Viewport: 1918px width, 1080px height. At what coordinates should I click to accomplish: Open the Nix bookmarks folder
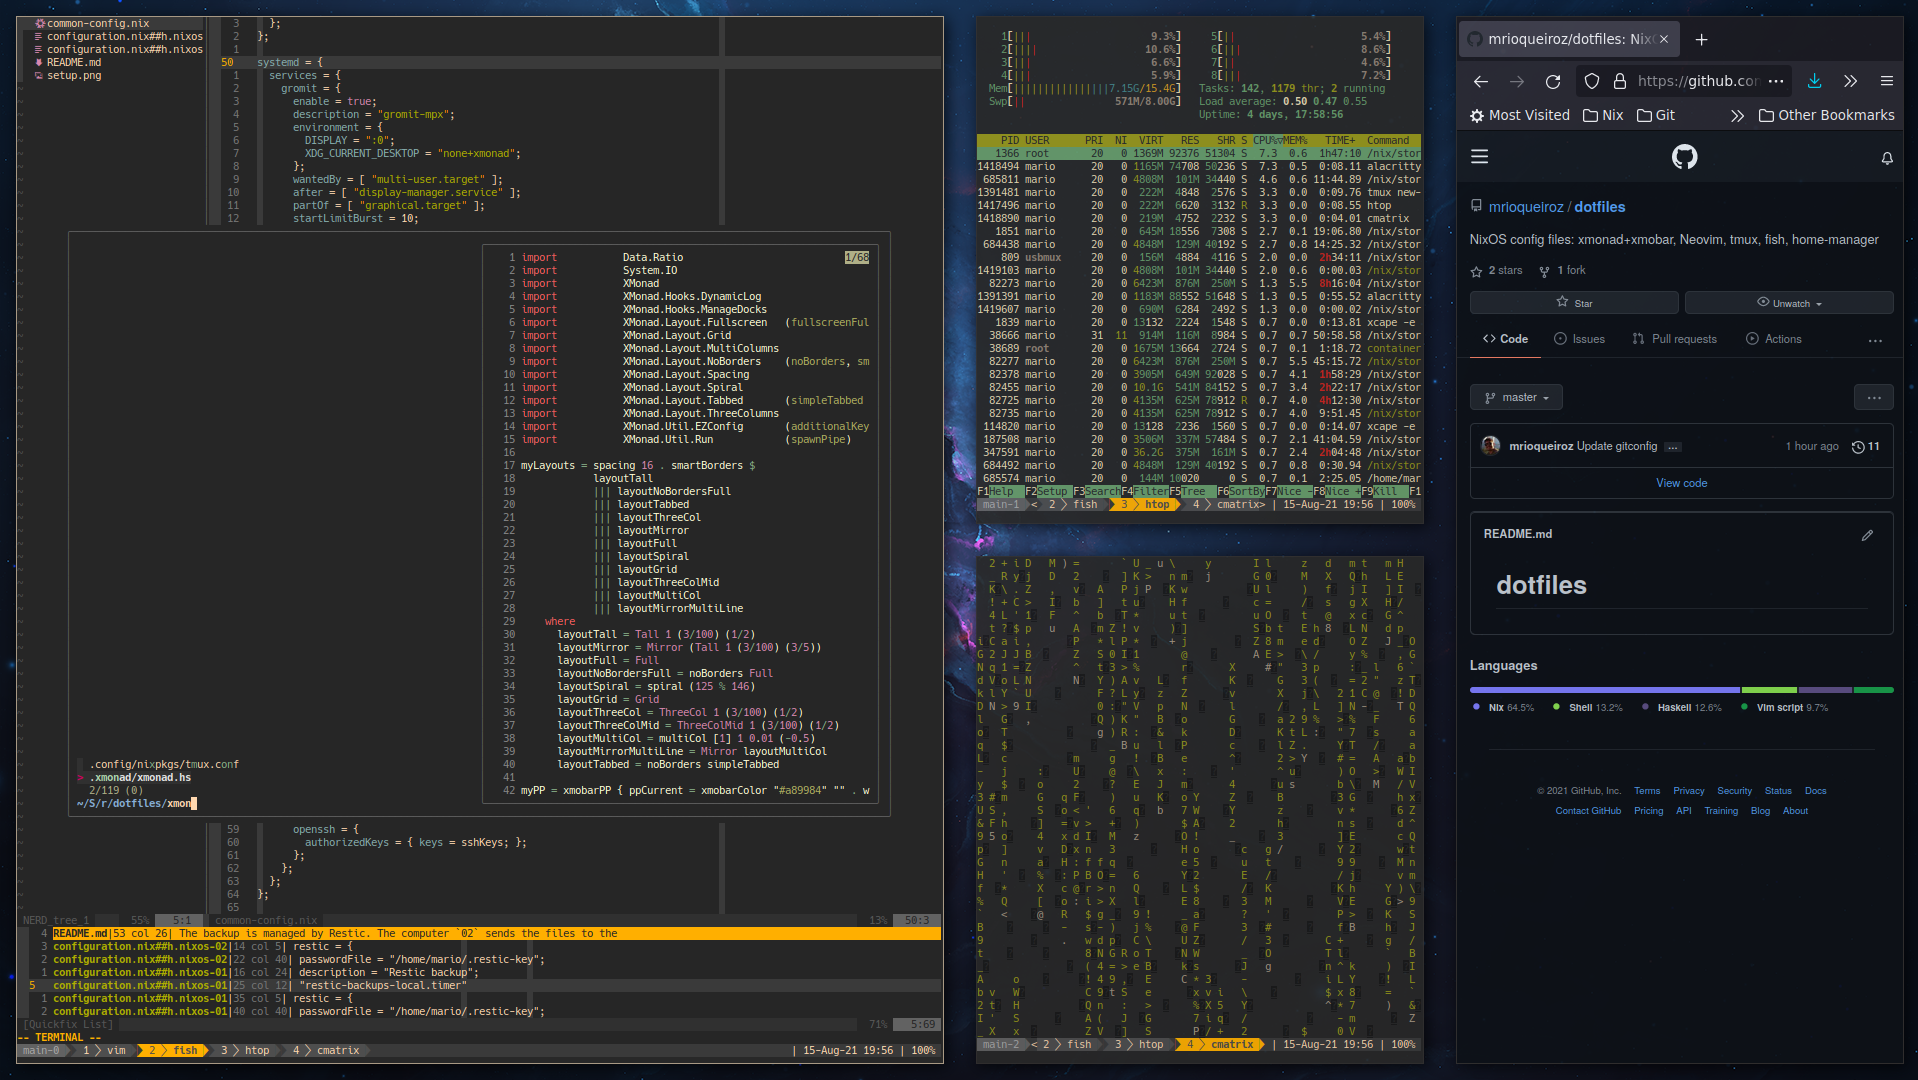point(1603,116)
